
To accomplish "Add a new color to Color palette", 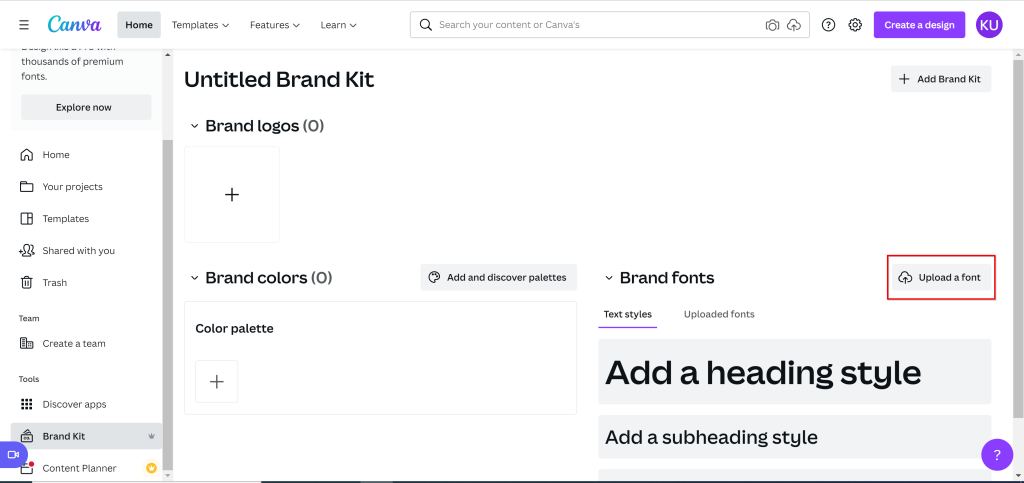I will coord(217,381).
